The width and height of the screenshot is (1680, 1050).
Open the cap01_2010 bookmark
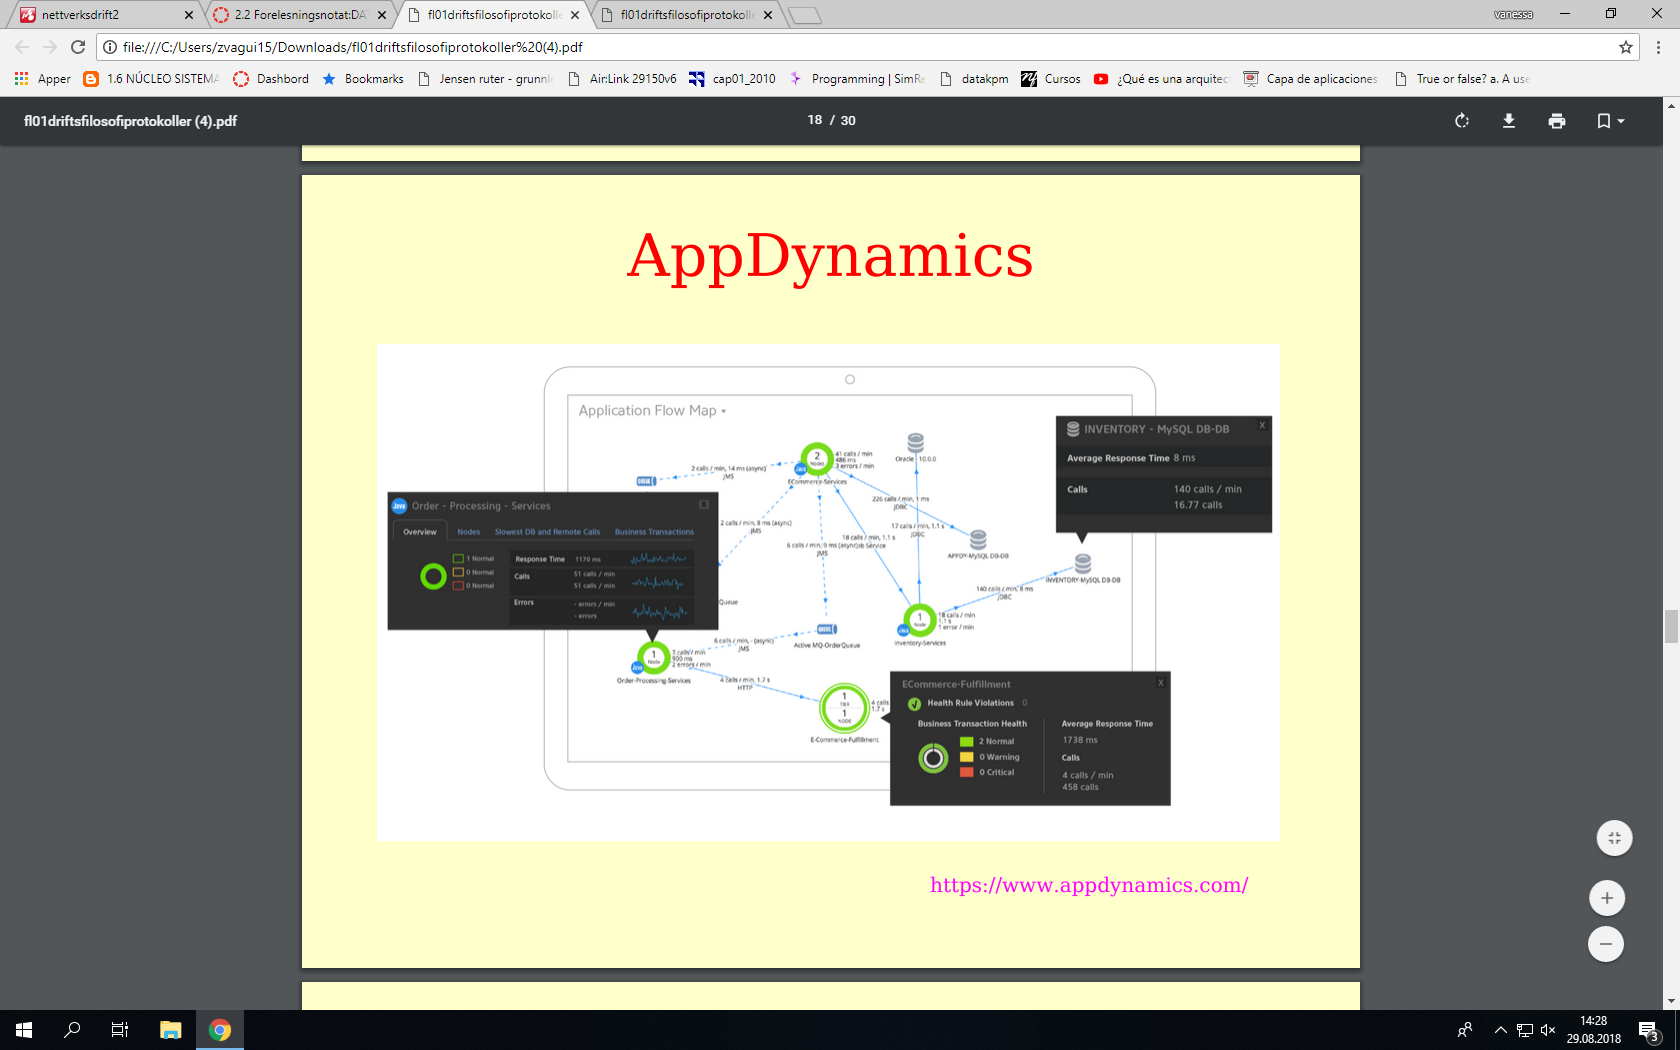pyautogui.click(x=732, y=79)
